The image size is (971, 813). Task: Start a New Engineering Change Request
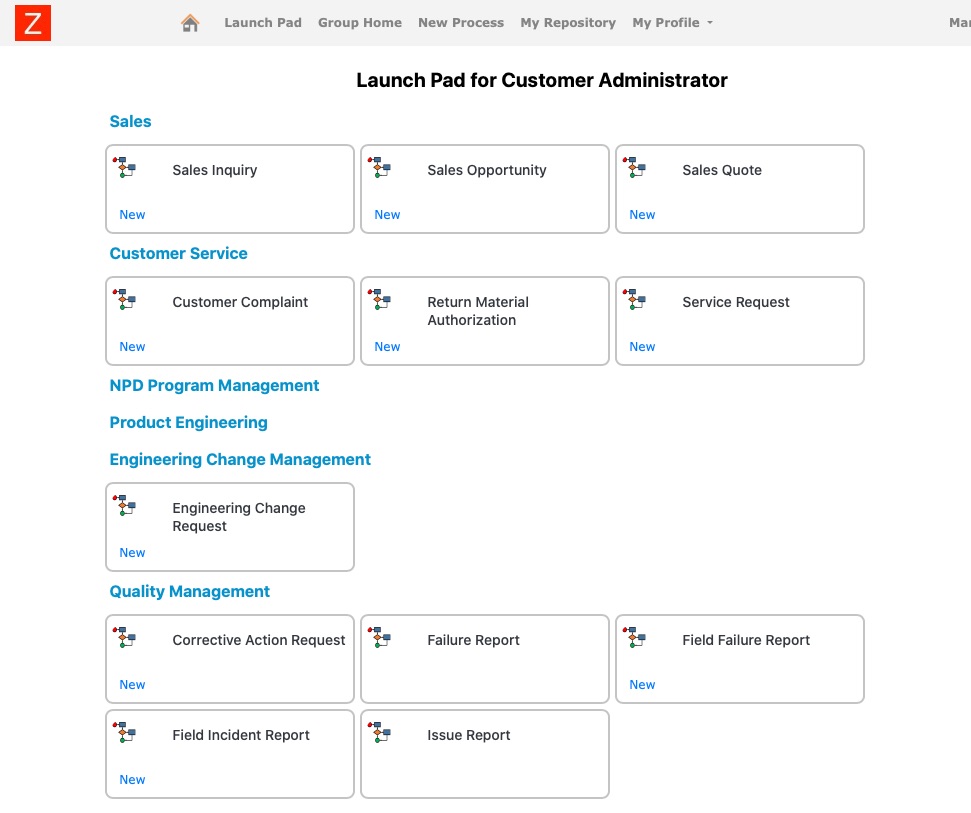tap(132, 553)
